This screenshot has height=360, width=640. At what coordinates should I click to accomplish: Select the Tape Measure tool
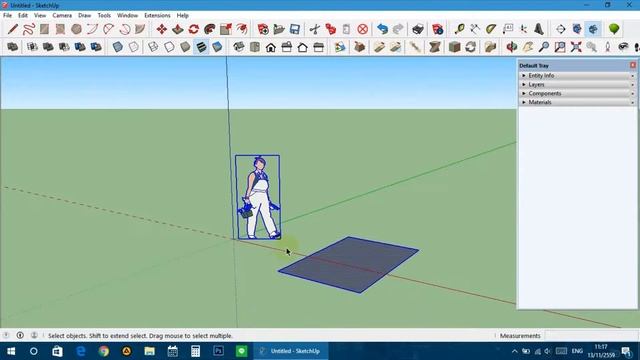tap(459, 29)
